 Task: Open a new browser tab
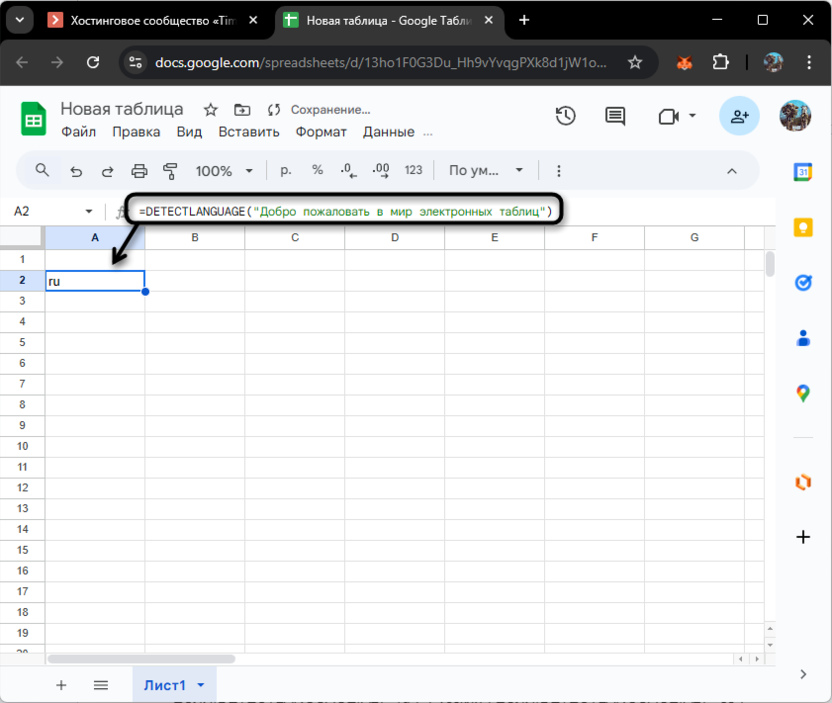click(x=524, y=20)
